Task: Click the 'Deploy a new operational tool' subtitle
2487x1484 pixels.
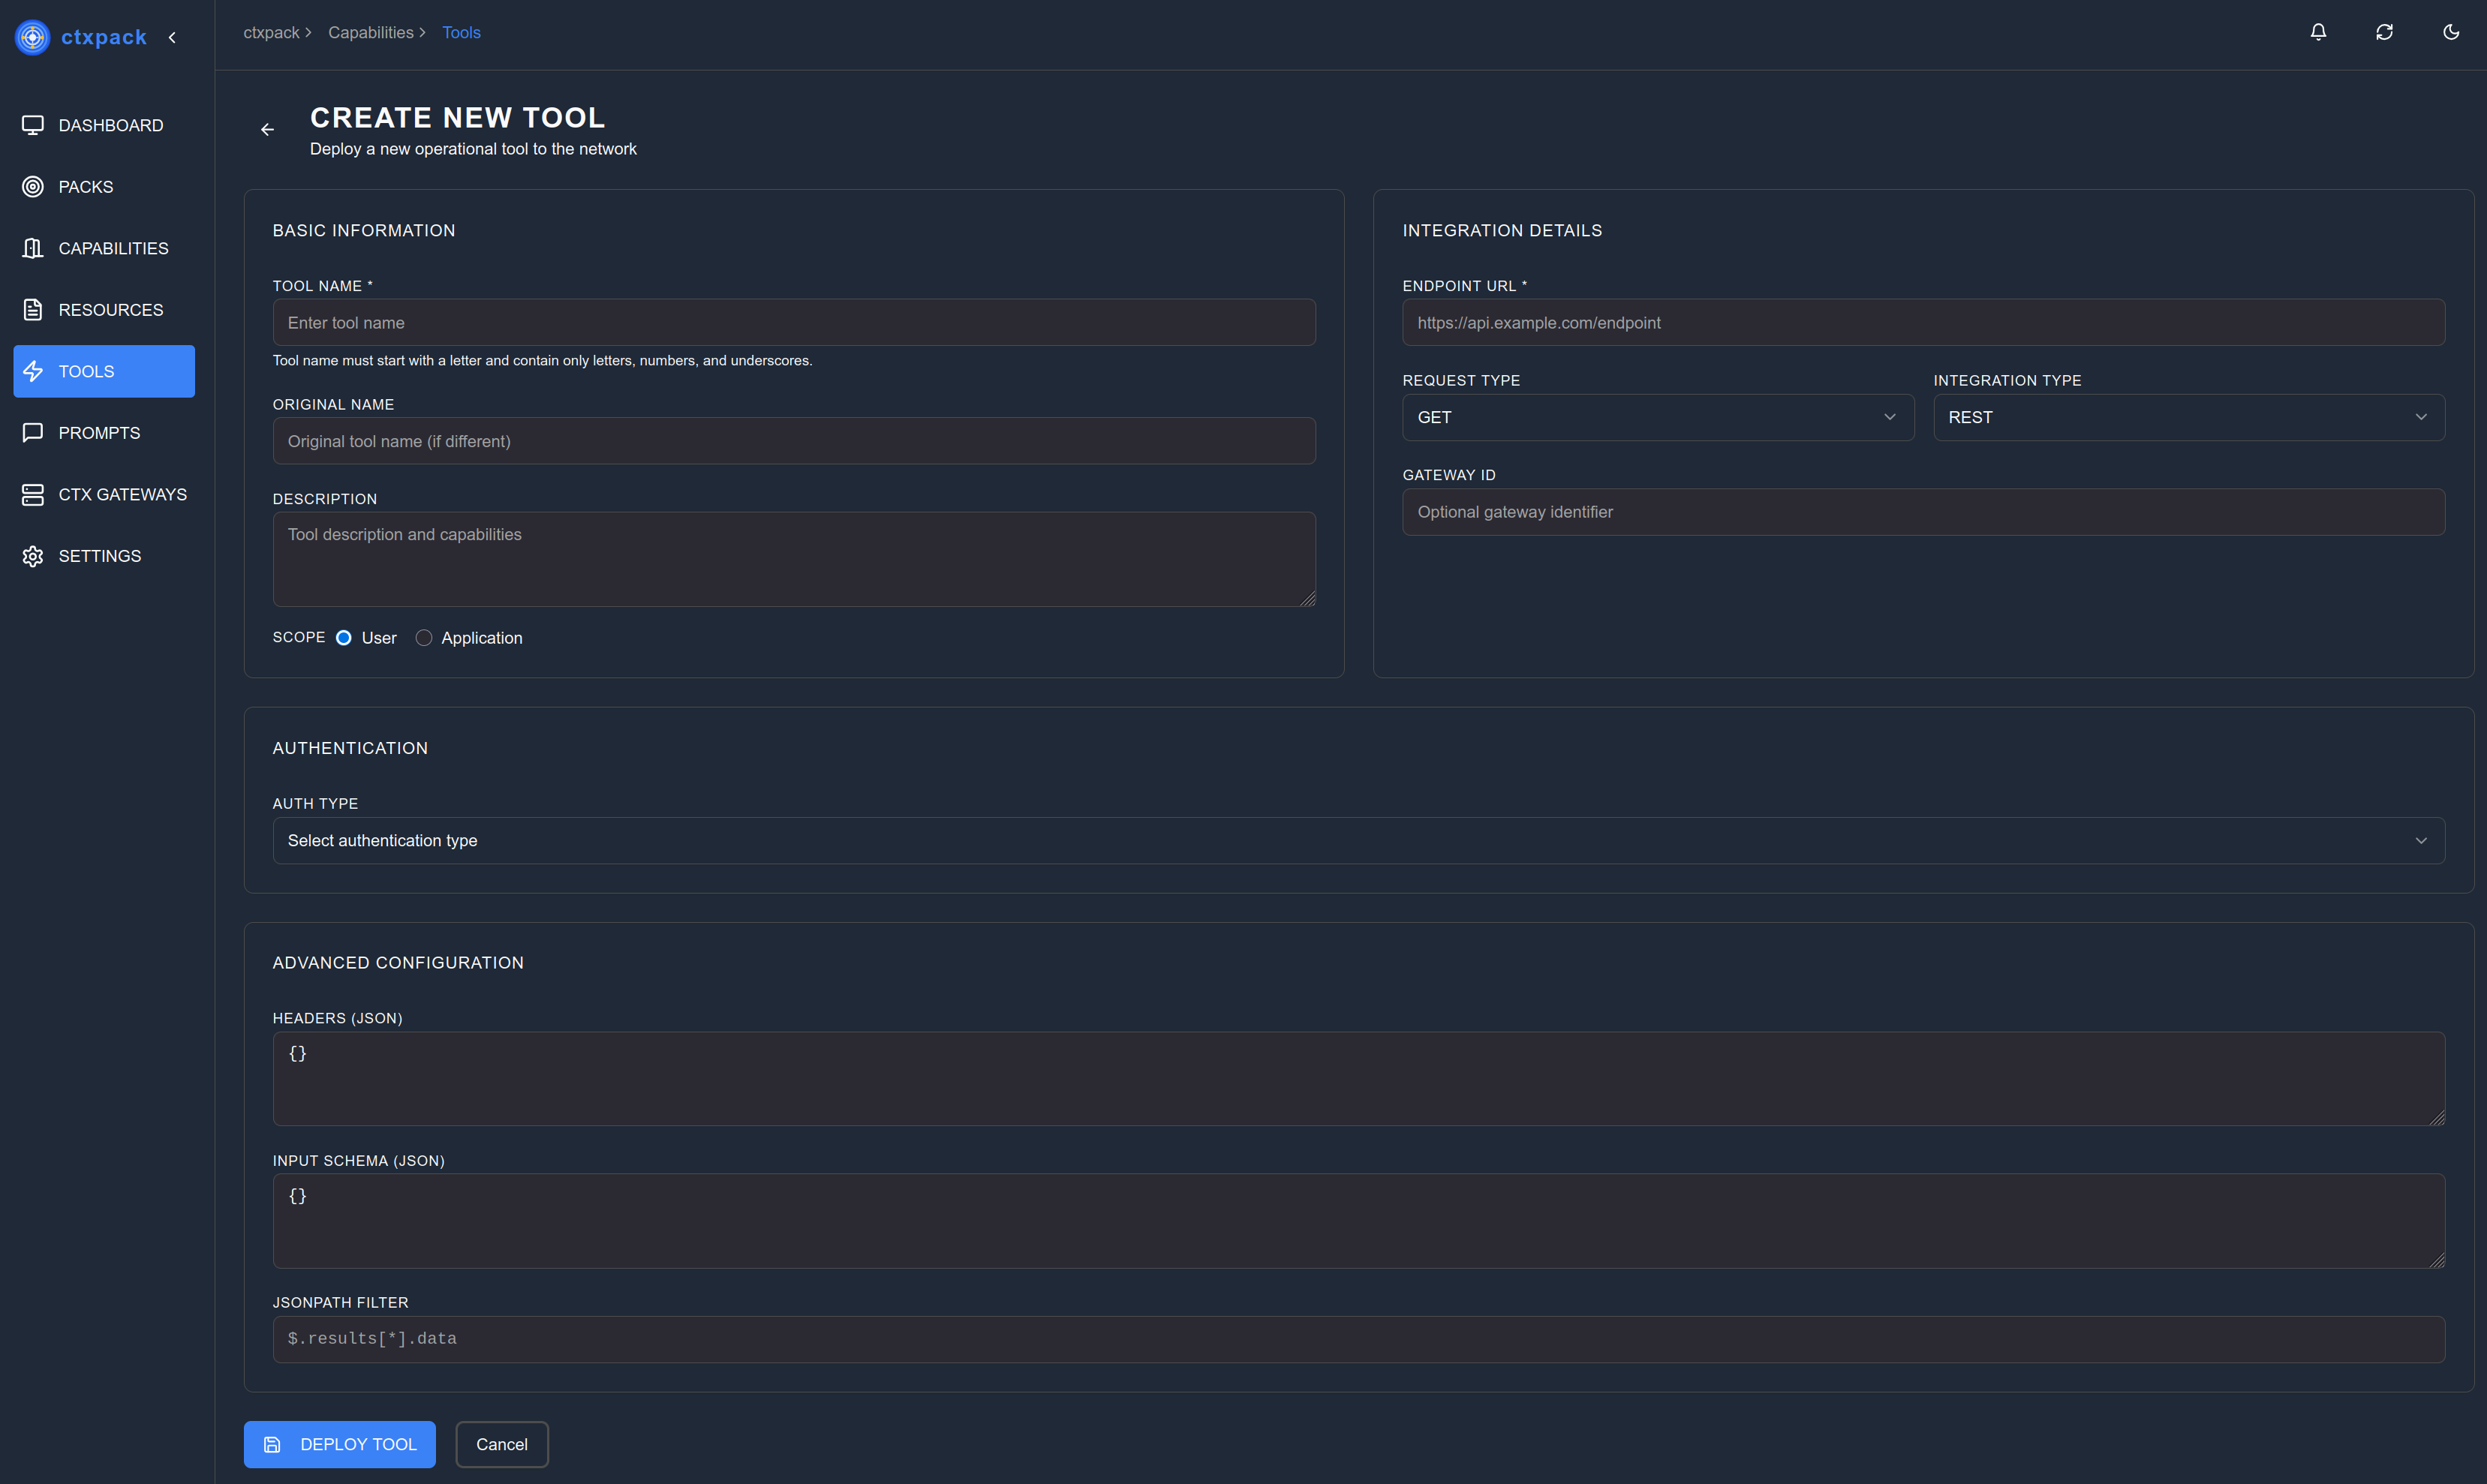Action: 473,149
